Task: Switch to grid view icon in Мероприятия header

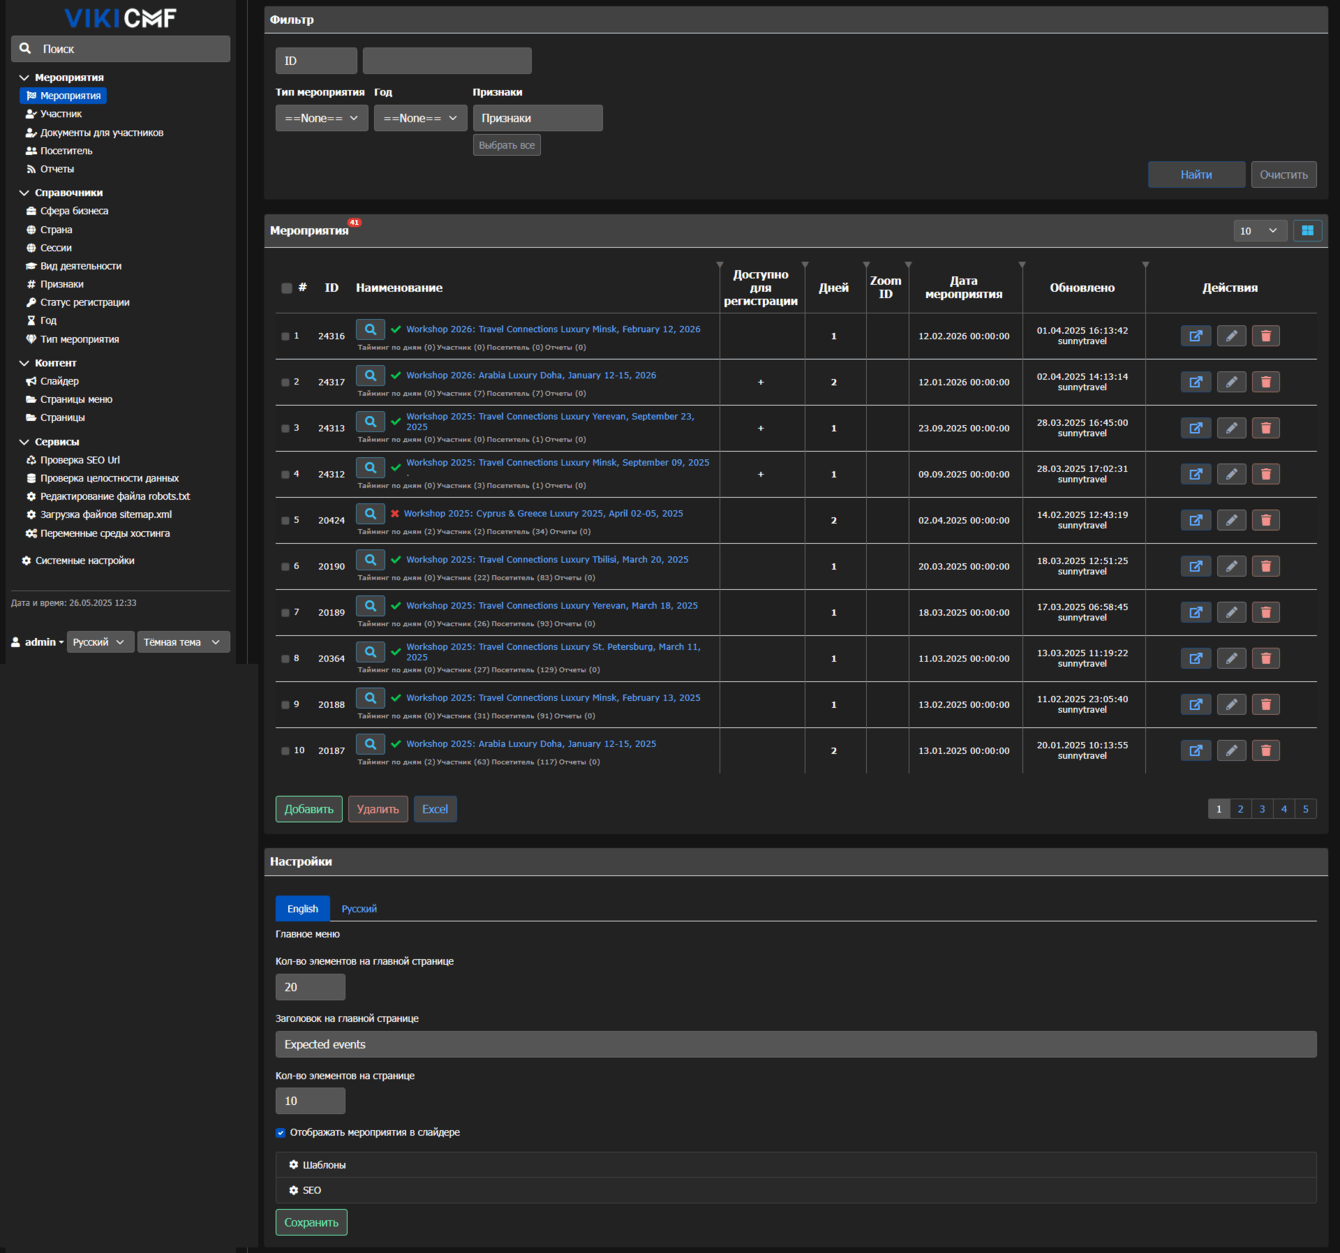Action: pyautogui.click(x=1307, y=231)
